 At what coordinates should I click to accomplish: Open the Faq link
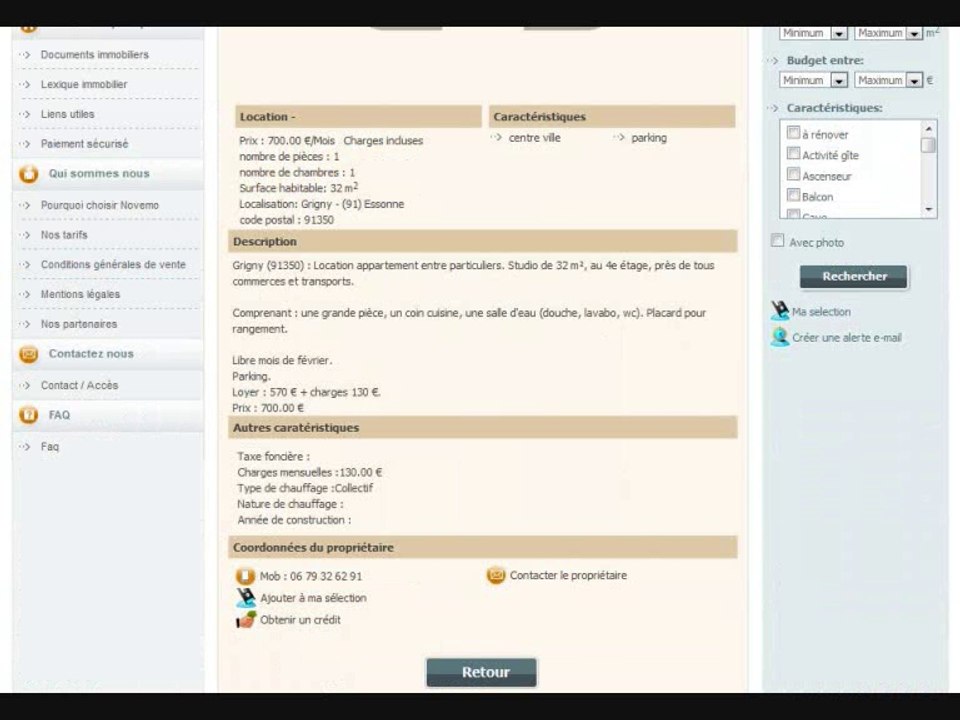pyautogui.click(x=50, y=447)
